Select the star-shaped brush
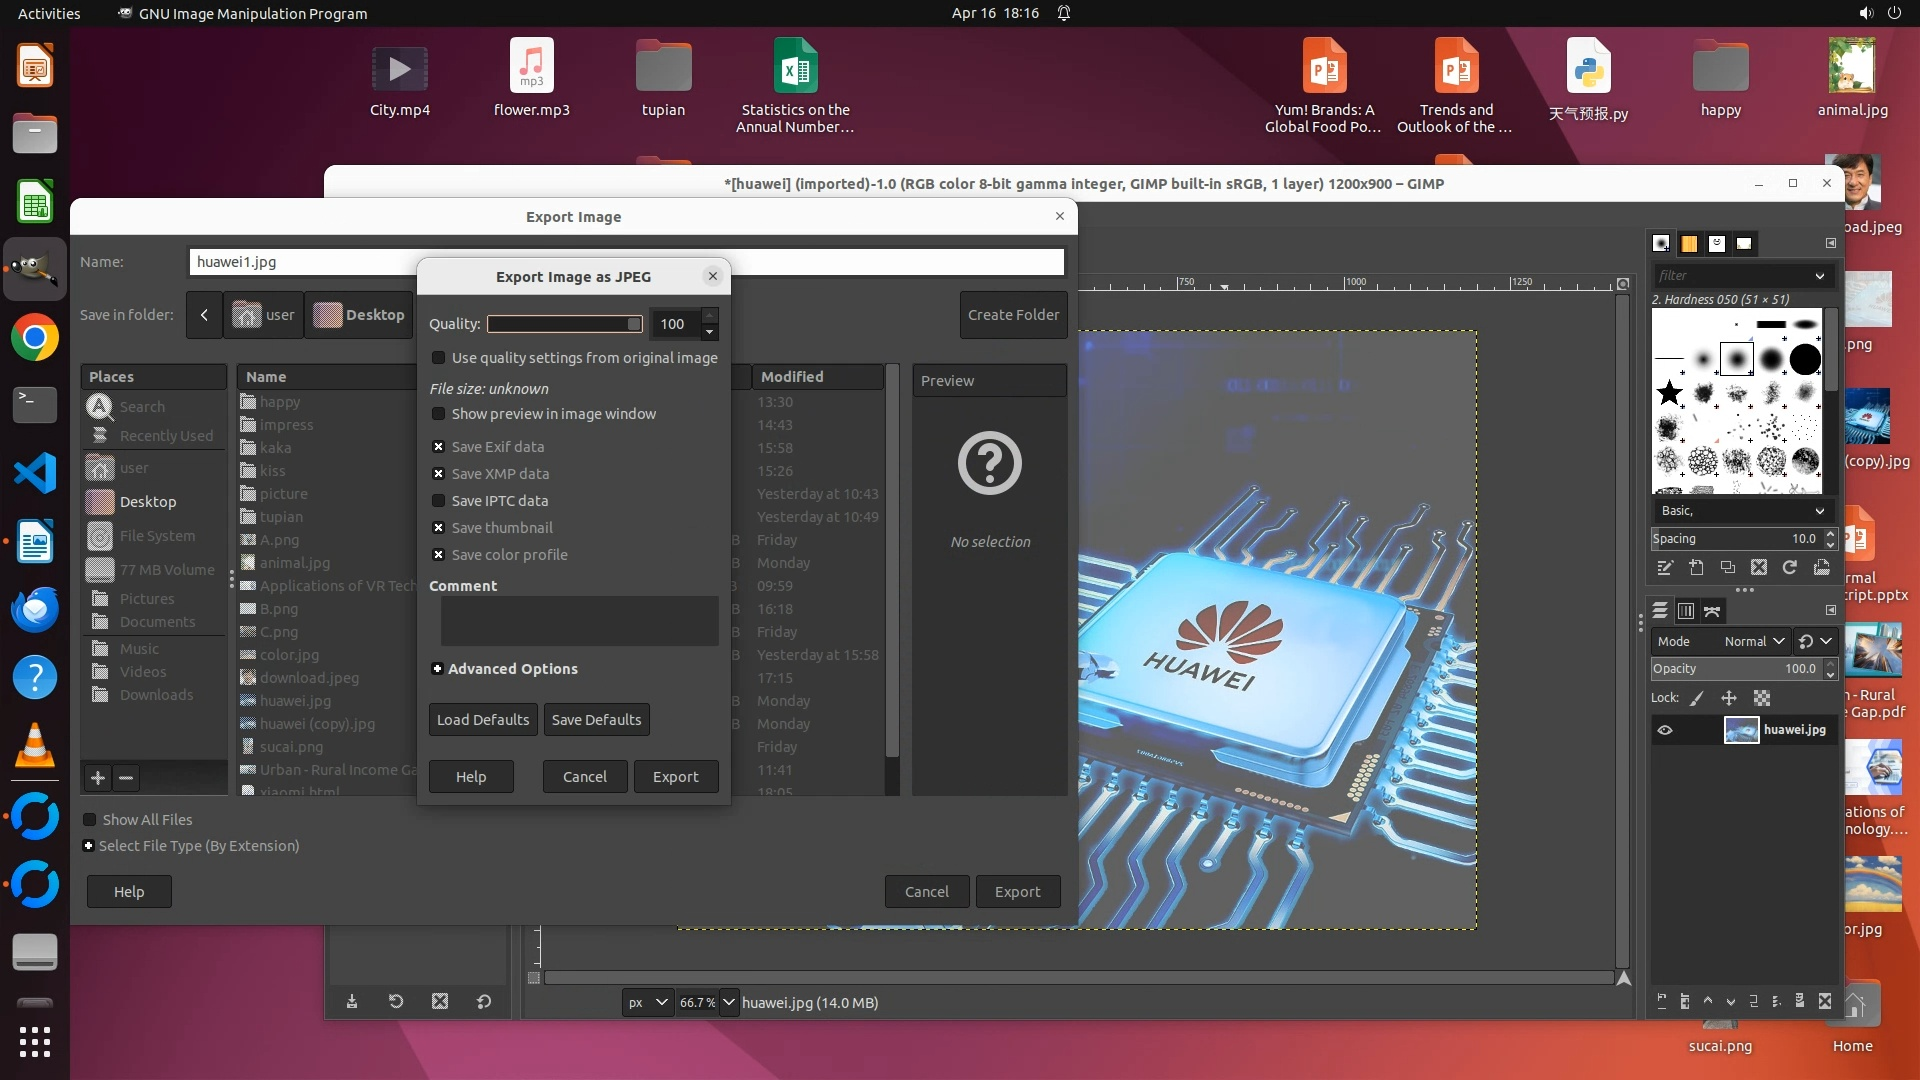 click(1669, 393)
